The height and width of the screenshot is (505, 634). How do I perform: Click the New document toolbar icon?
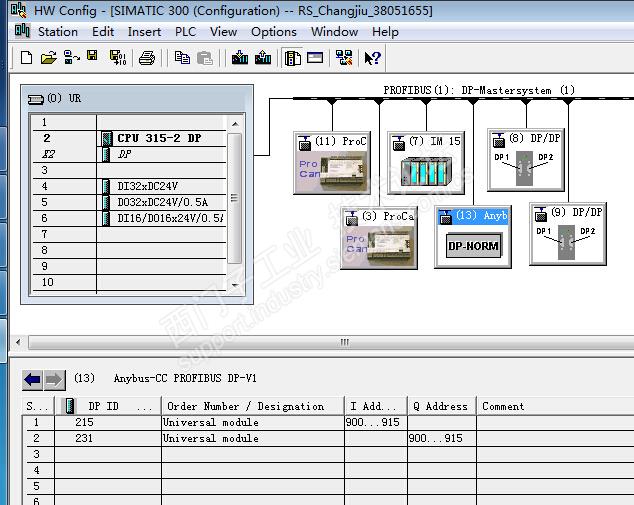(x=26, y=58)
